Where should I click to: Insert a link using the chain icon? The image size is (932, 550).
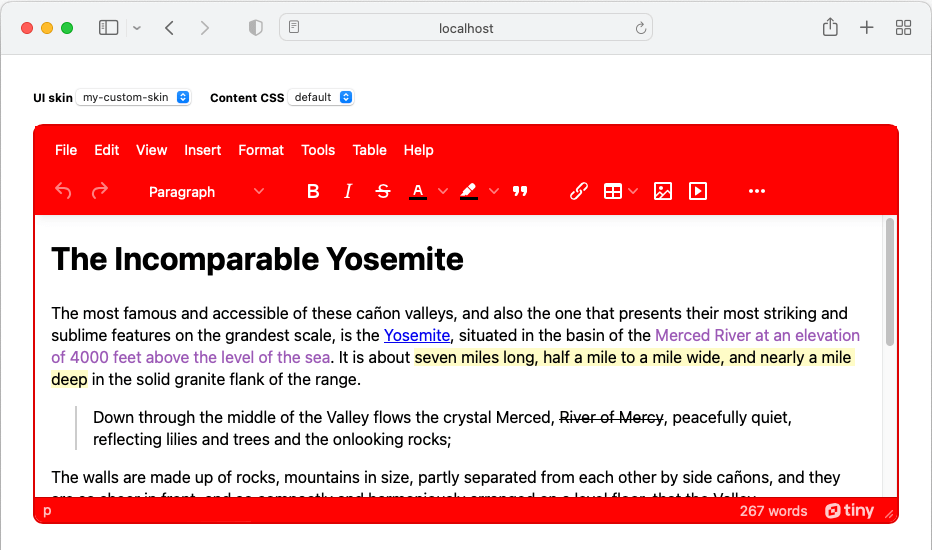tap(578, 191)
